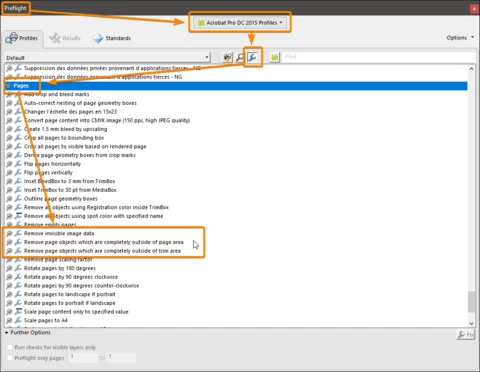
Task: Click wrench icon of Rotate 90 degrees counter-clockwise
Action: (18, 285)
